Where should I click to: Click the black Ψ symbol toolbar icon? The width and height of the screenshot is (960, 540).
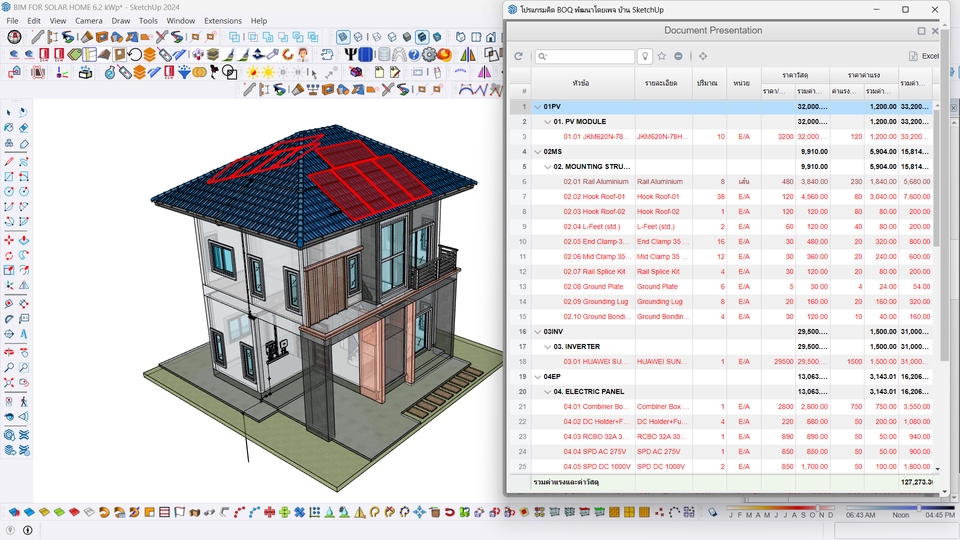350,55
